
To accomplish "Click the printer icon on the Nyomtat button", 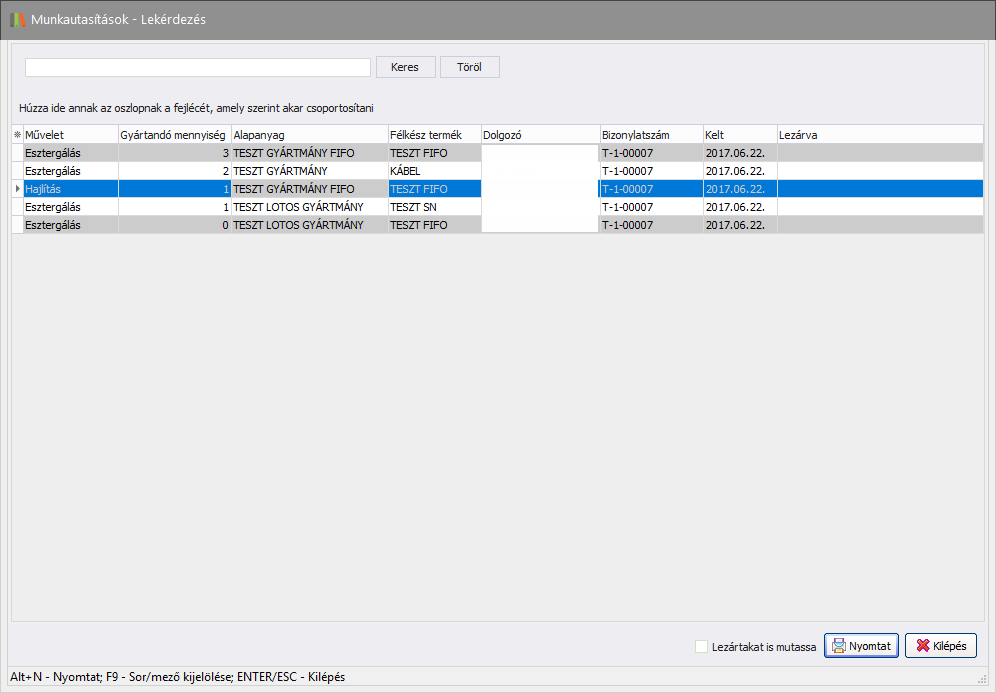I will 838,646.
